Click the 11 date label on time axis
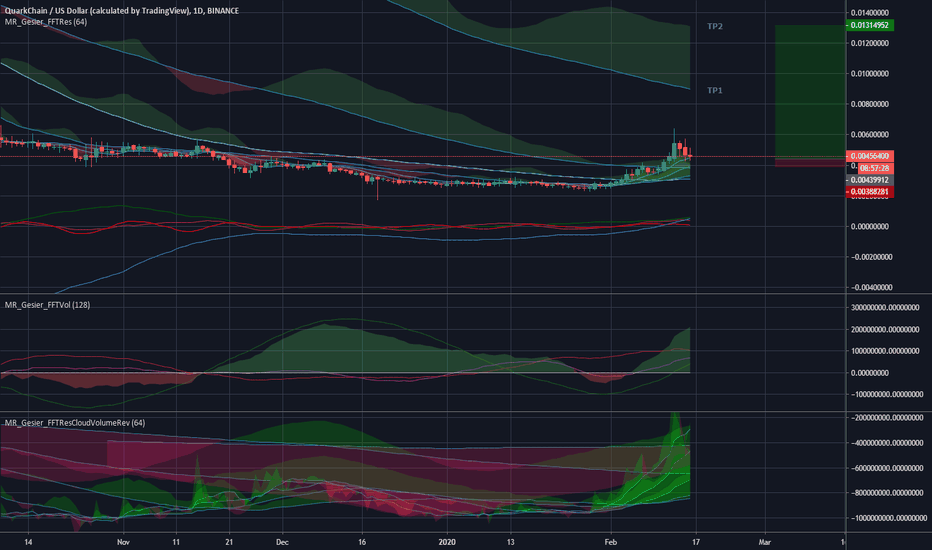Image resolution: width=932 pixels, height=550 pixels. [176, 542]
